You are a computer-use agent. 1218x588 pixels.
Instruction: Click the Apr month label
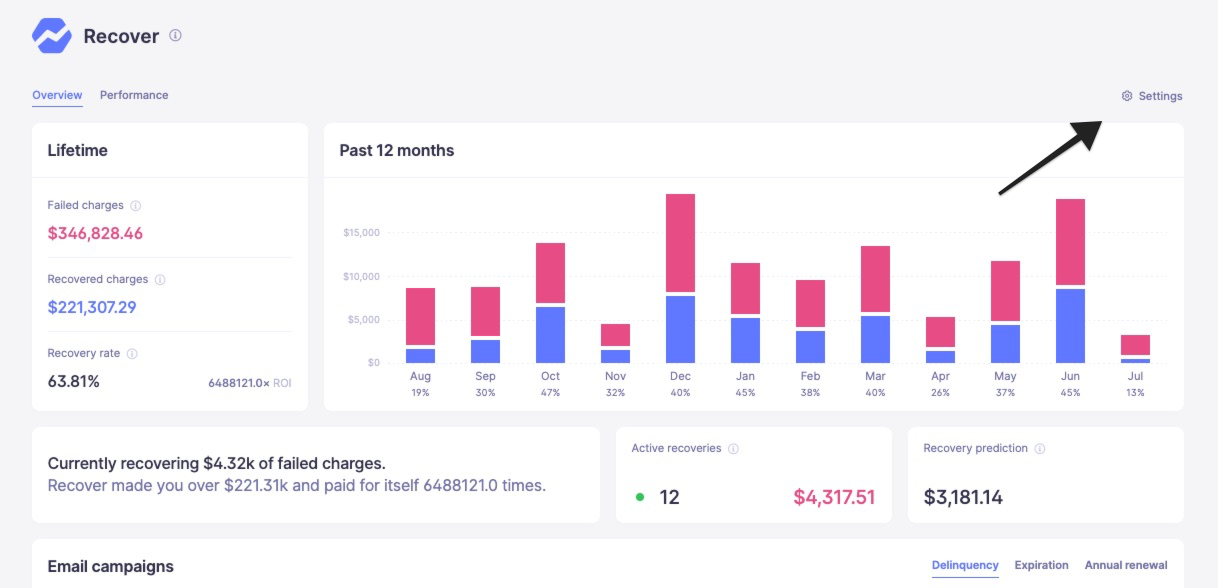coord(940,377)
